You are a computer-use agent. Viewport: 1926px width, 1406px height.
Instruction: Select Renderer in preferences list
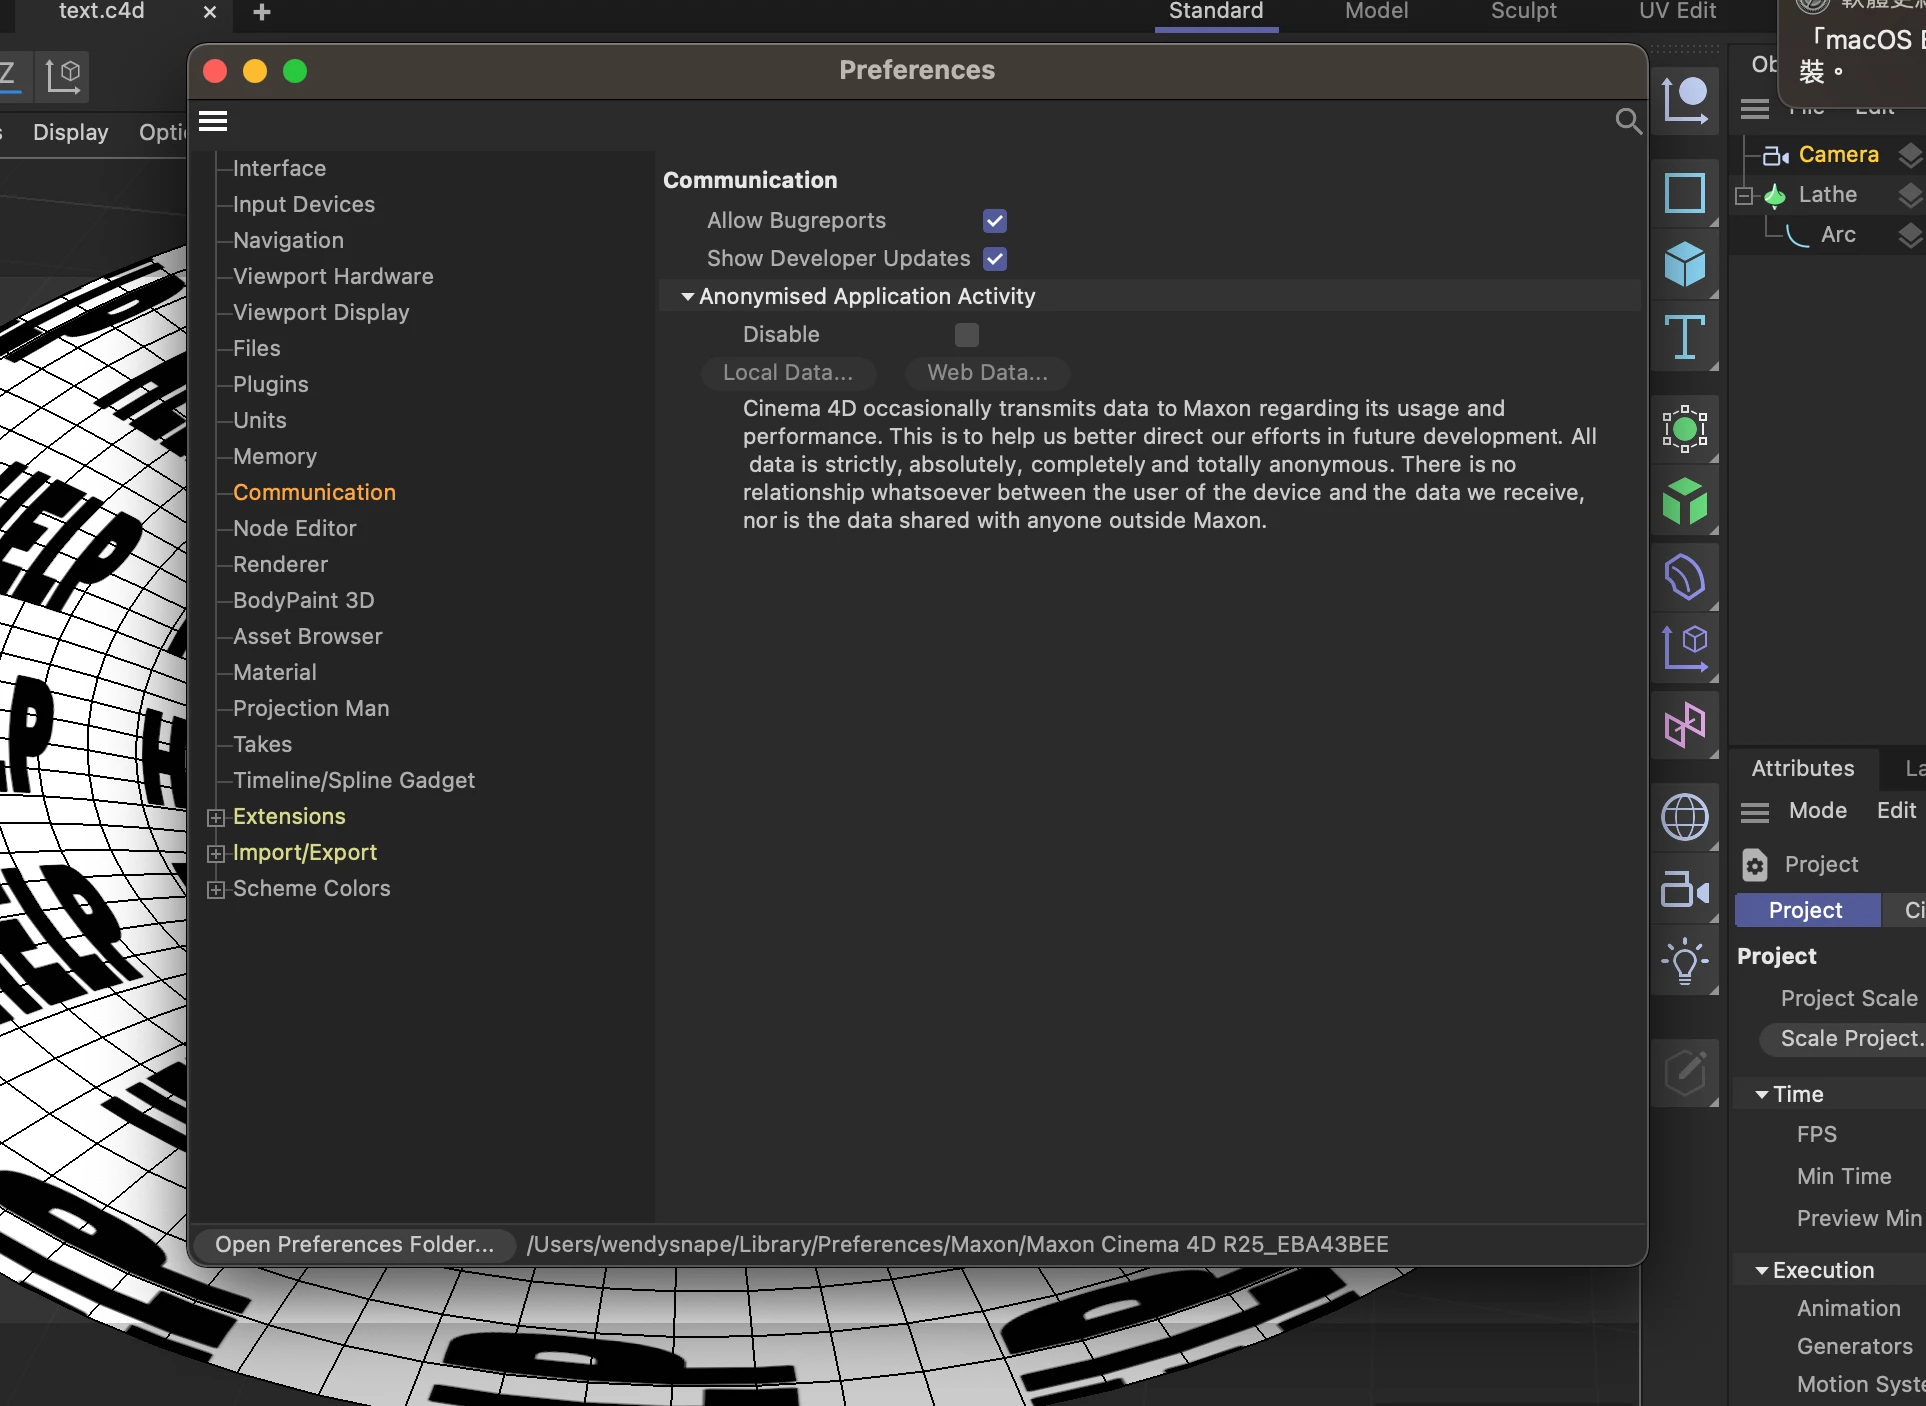280,565
